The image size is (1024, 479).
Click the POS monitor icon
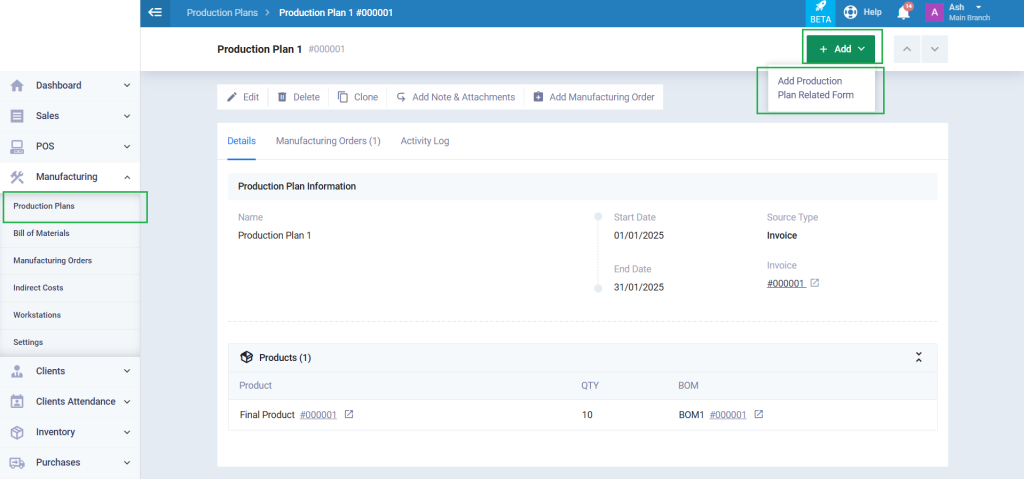17,146
